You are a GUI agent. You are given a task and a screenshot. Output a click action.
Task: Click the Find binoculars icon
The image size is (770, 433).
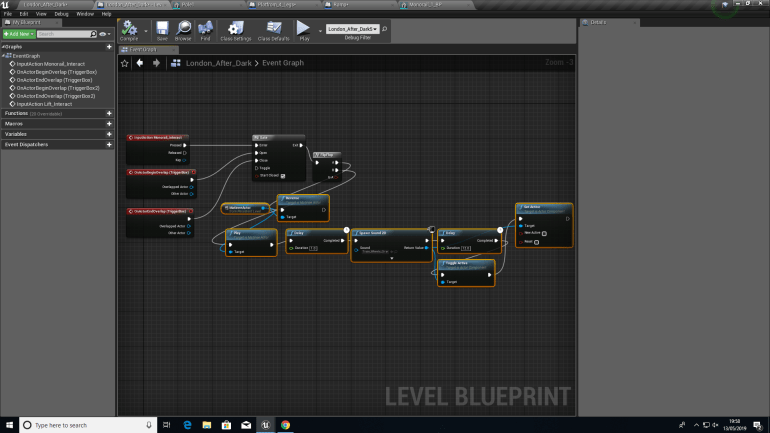[x=205, y=29]
